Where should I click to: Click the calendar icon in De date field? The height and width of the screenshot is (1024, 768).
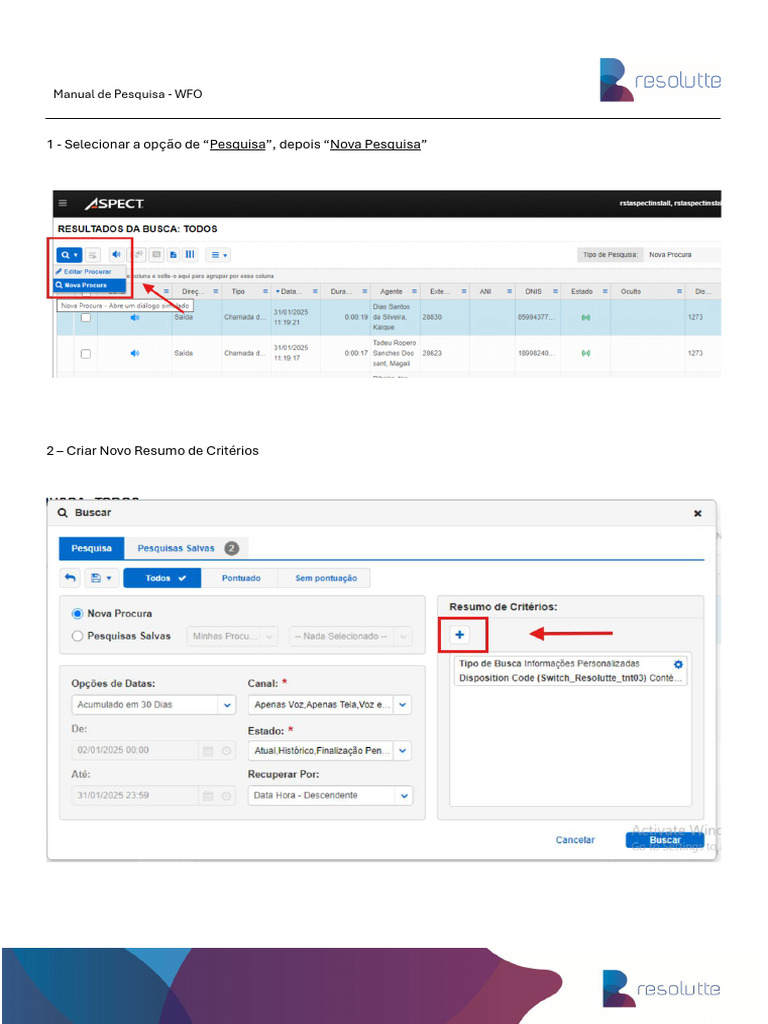pyautogui.click(x=208, y=750)
